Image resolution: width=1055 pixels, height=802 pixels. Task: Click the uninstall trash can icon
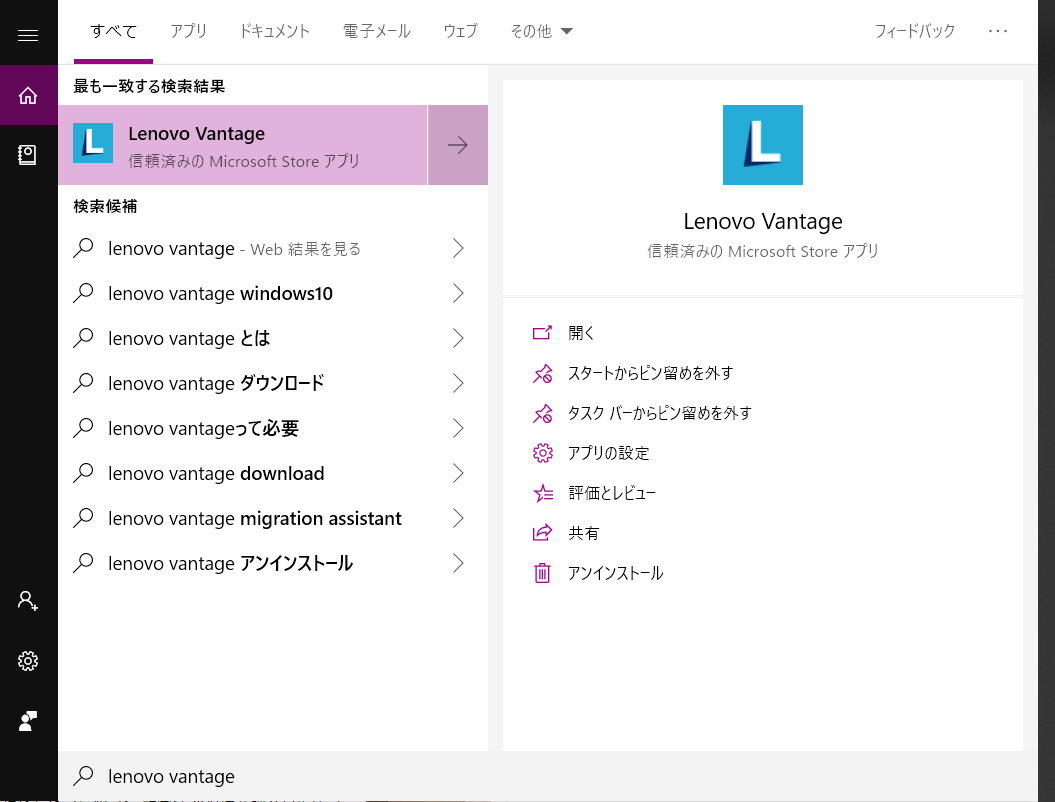click(x=542, y=573)
